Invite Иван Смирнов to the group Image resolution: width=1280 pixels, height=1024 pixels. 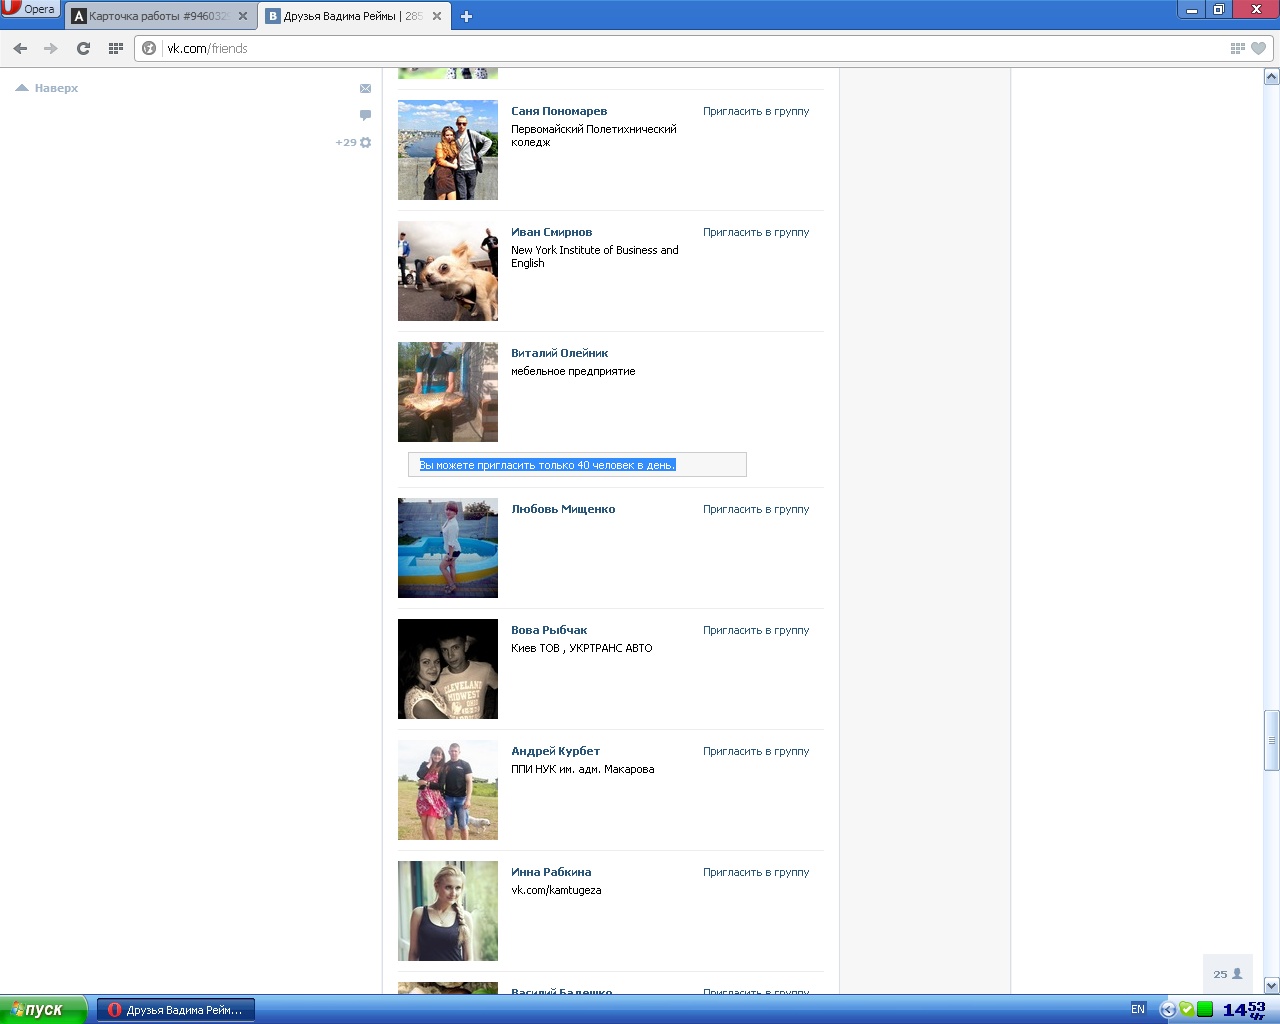click(756, 232)
